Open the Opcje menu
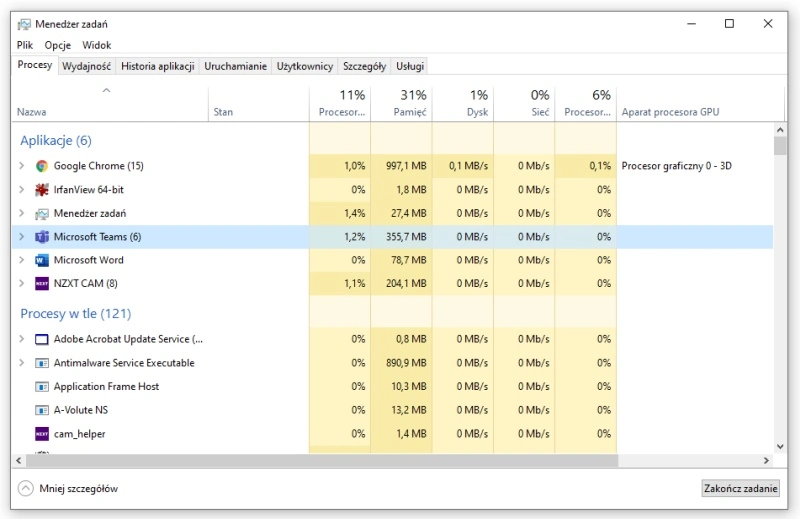This screenshot has width=800, height=519. pos(57,45)
